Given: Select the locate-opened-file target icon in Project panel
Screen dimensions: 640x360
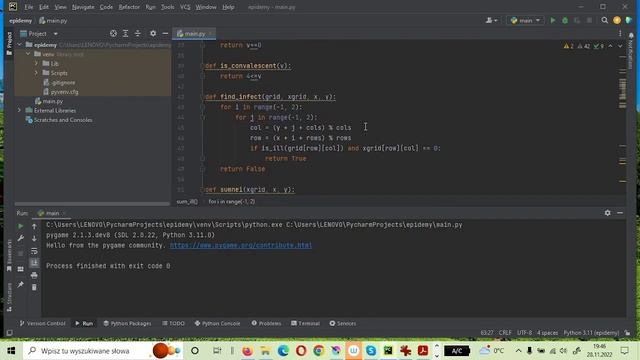Looking at the screenshot, I should click(113, 33).
